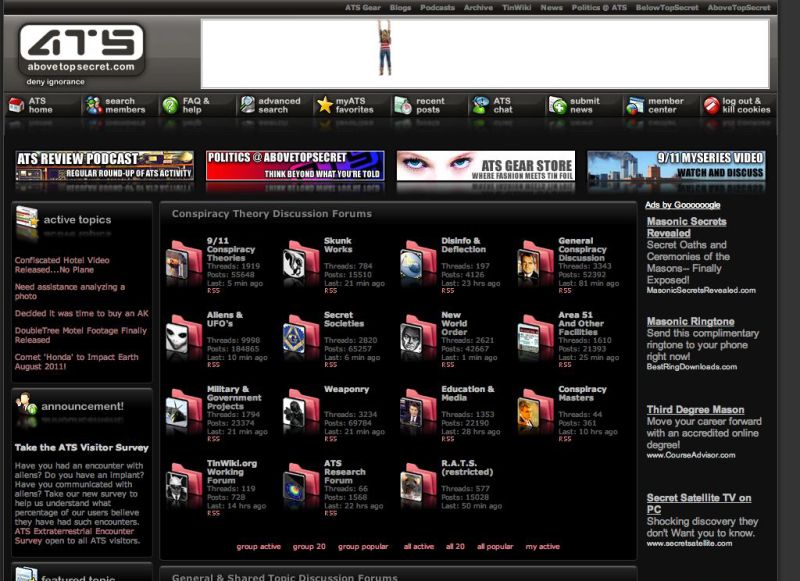Open the Masonic Ringtone ad link

(x=690, y=321)
